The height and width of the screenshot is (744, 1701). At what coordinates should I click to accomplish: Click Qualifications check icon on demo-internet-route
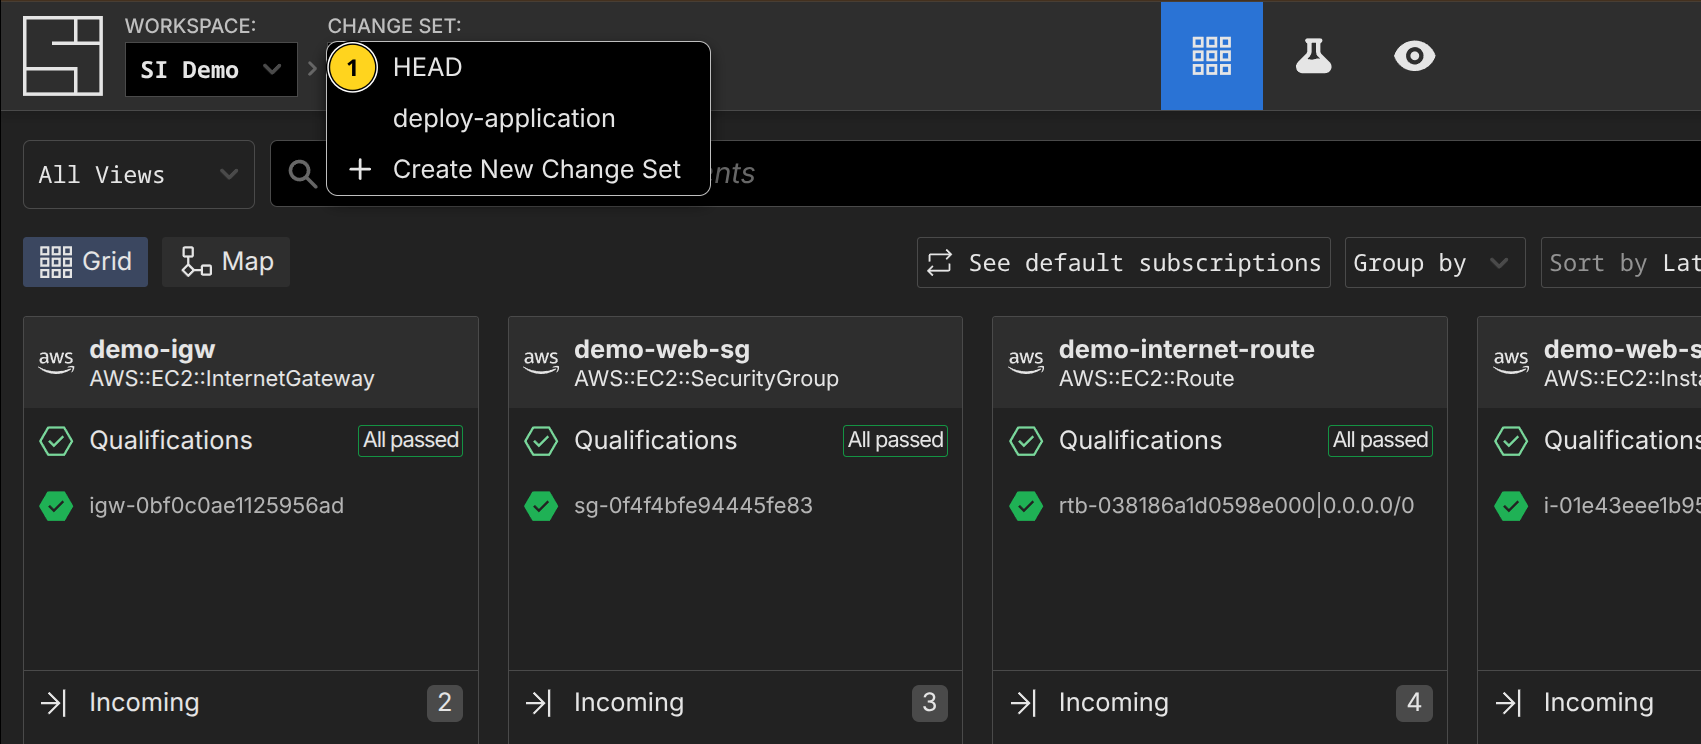[1026, 441]
